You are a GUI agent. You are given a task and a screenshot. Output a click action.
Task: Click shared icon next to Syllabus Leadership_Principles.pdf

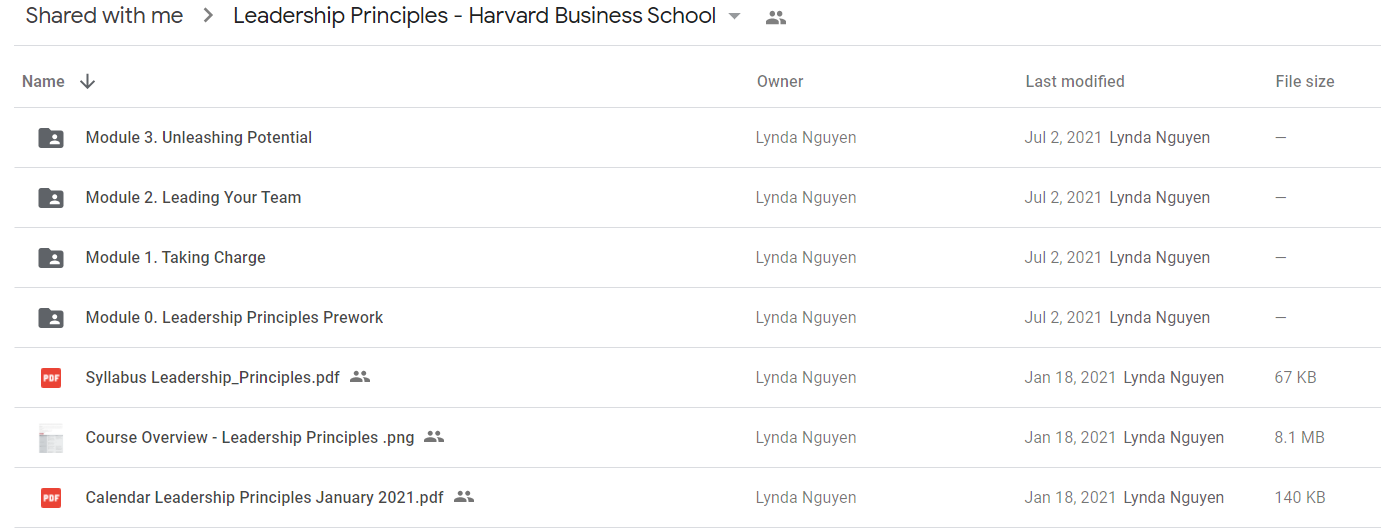360,377
